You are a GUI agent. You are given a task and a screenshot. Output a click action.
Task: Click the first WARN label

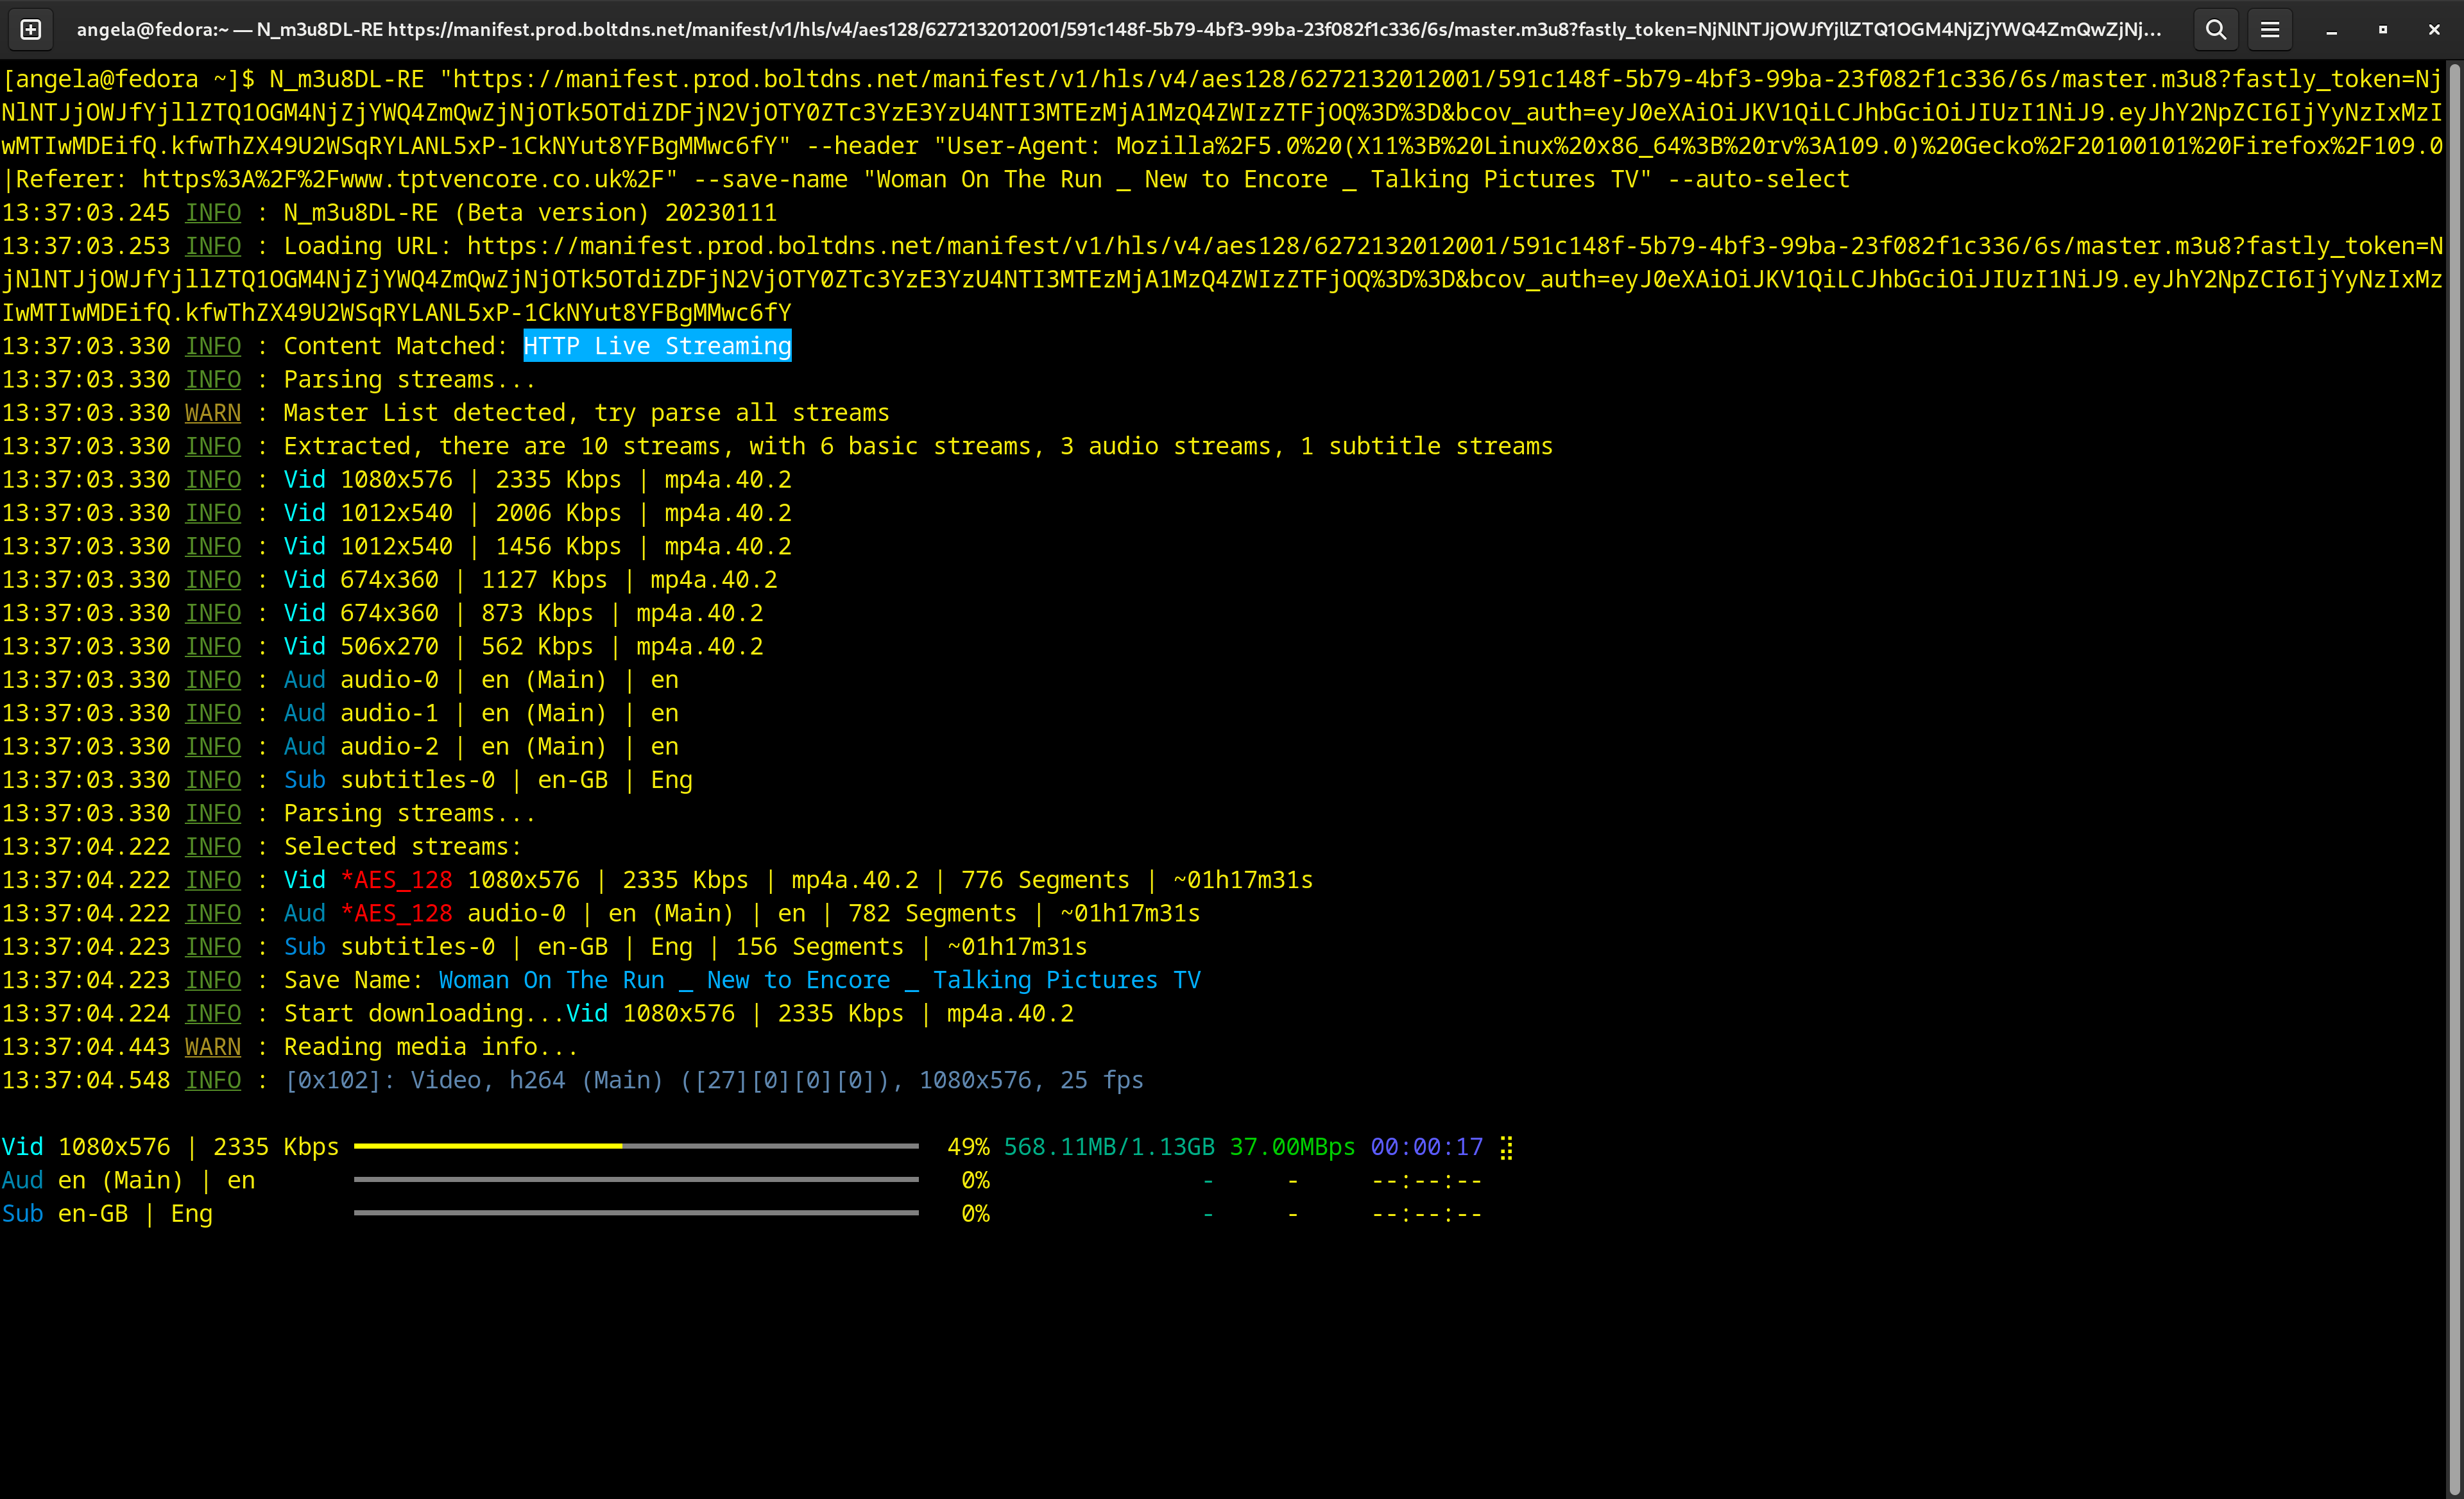pos(213,413)
